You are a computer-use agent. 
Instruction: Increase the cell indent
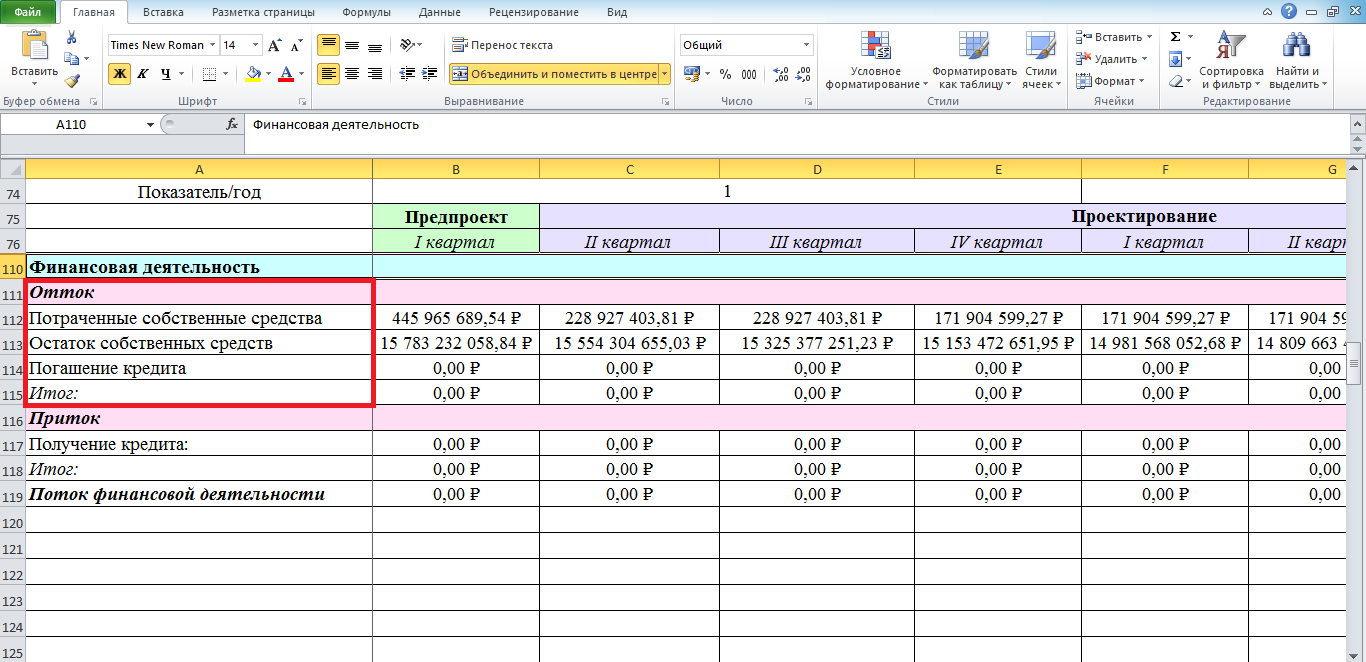(x=430, y=74)
